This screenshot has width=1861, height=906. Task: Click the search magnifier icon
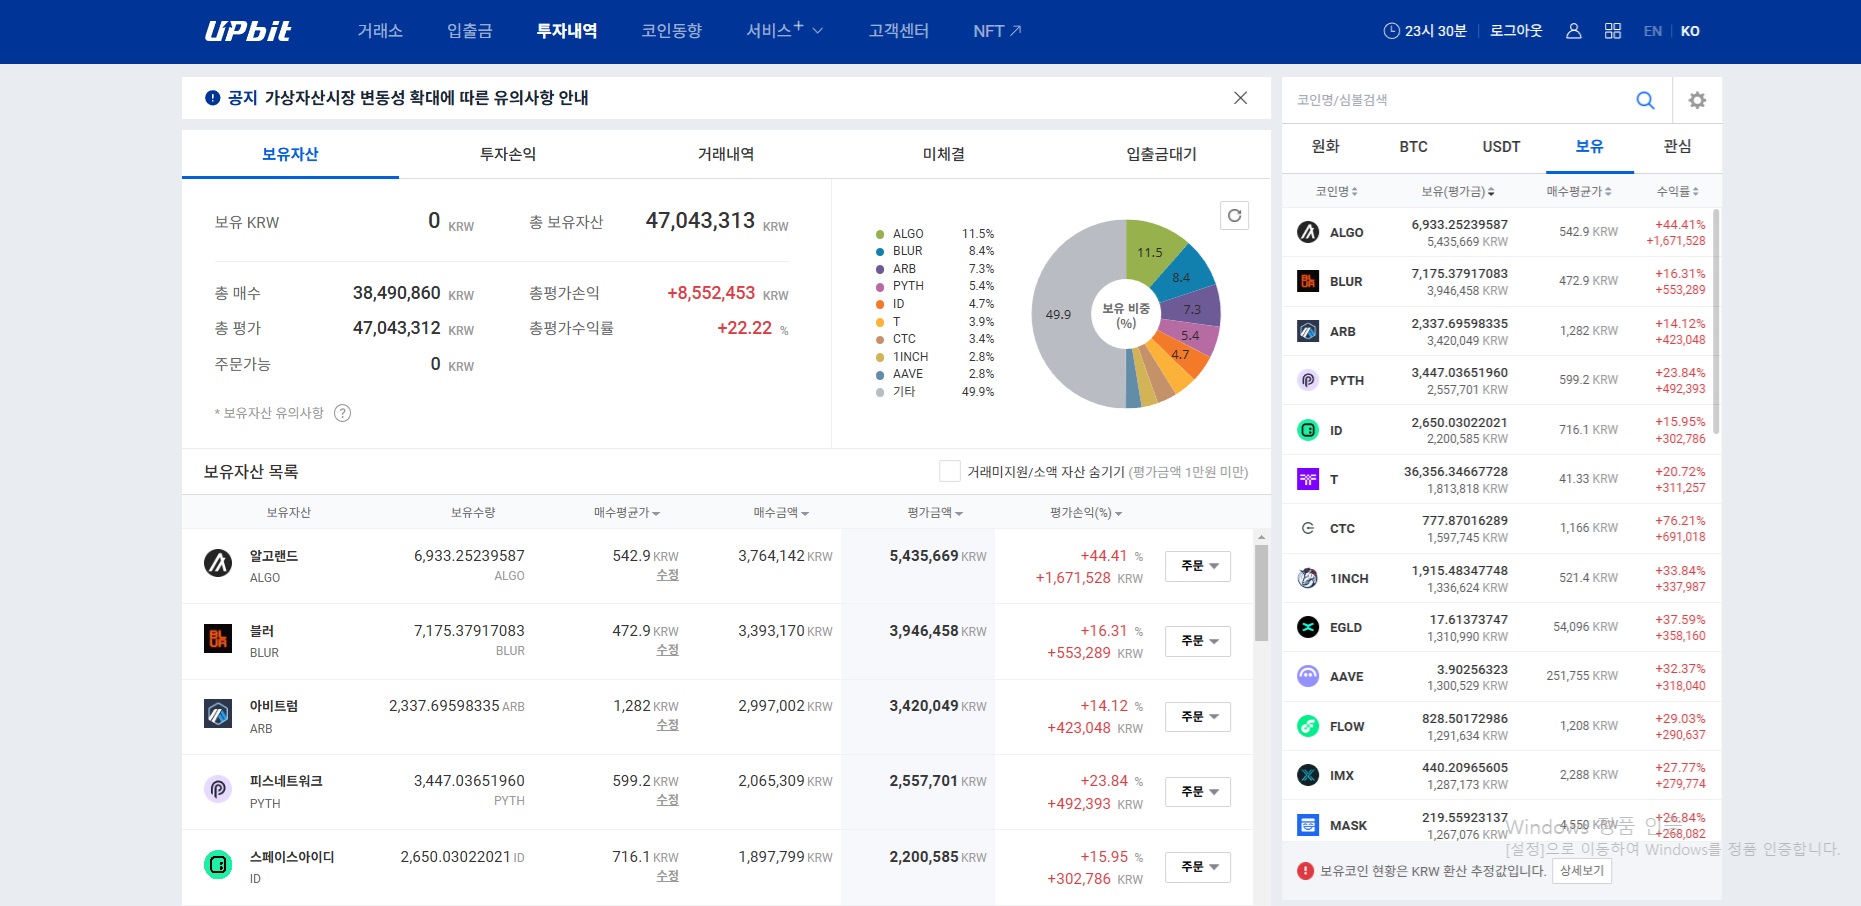click(x=1645, y=100)
